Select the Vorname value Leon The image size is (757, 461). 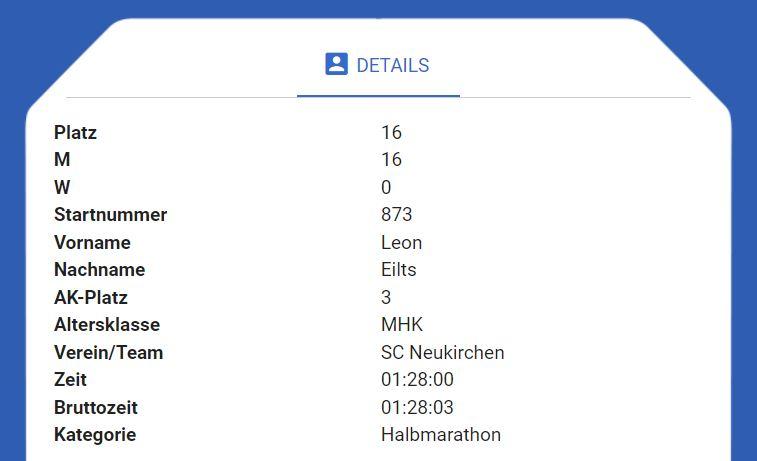[401, 242]
